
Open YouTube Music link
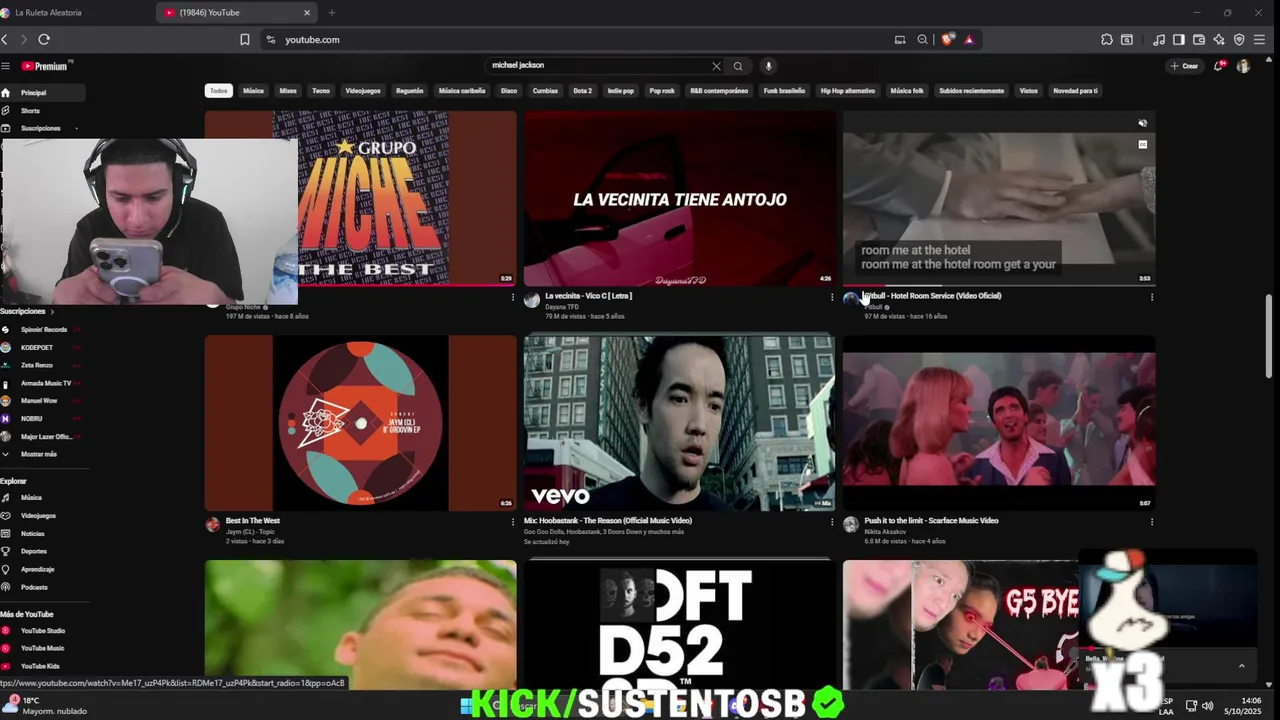[x=42, y=648]
